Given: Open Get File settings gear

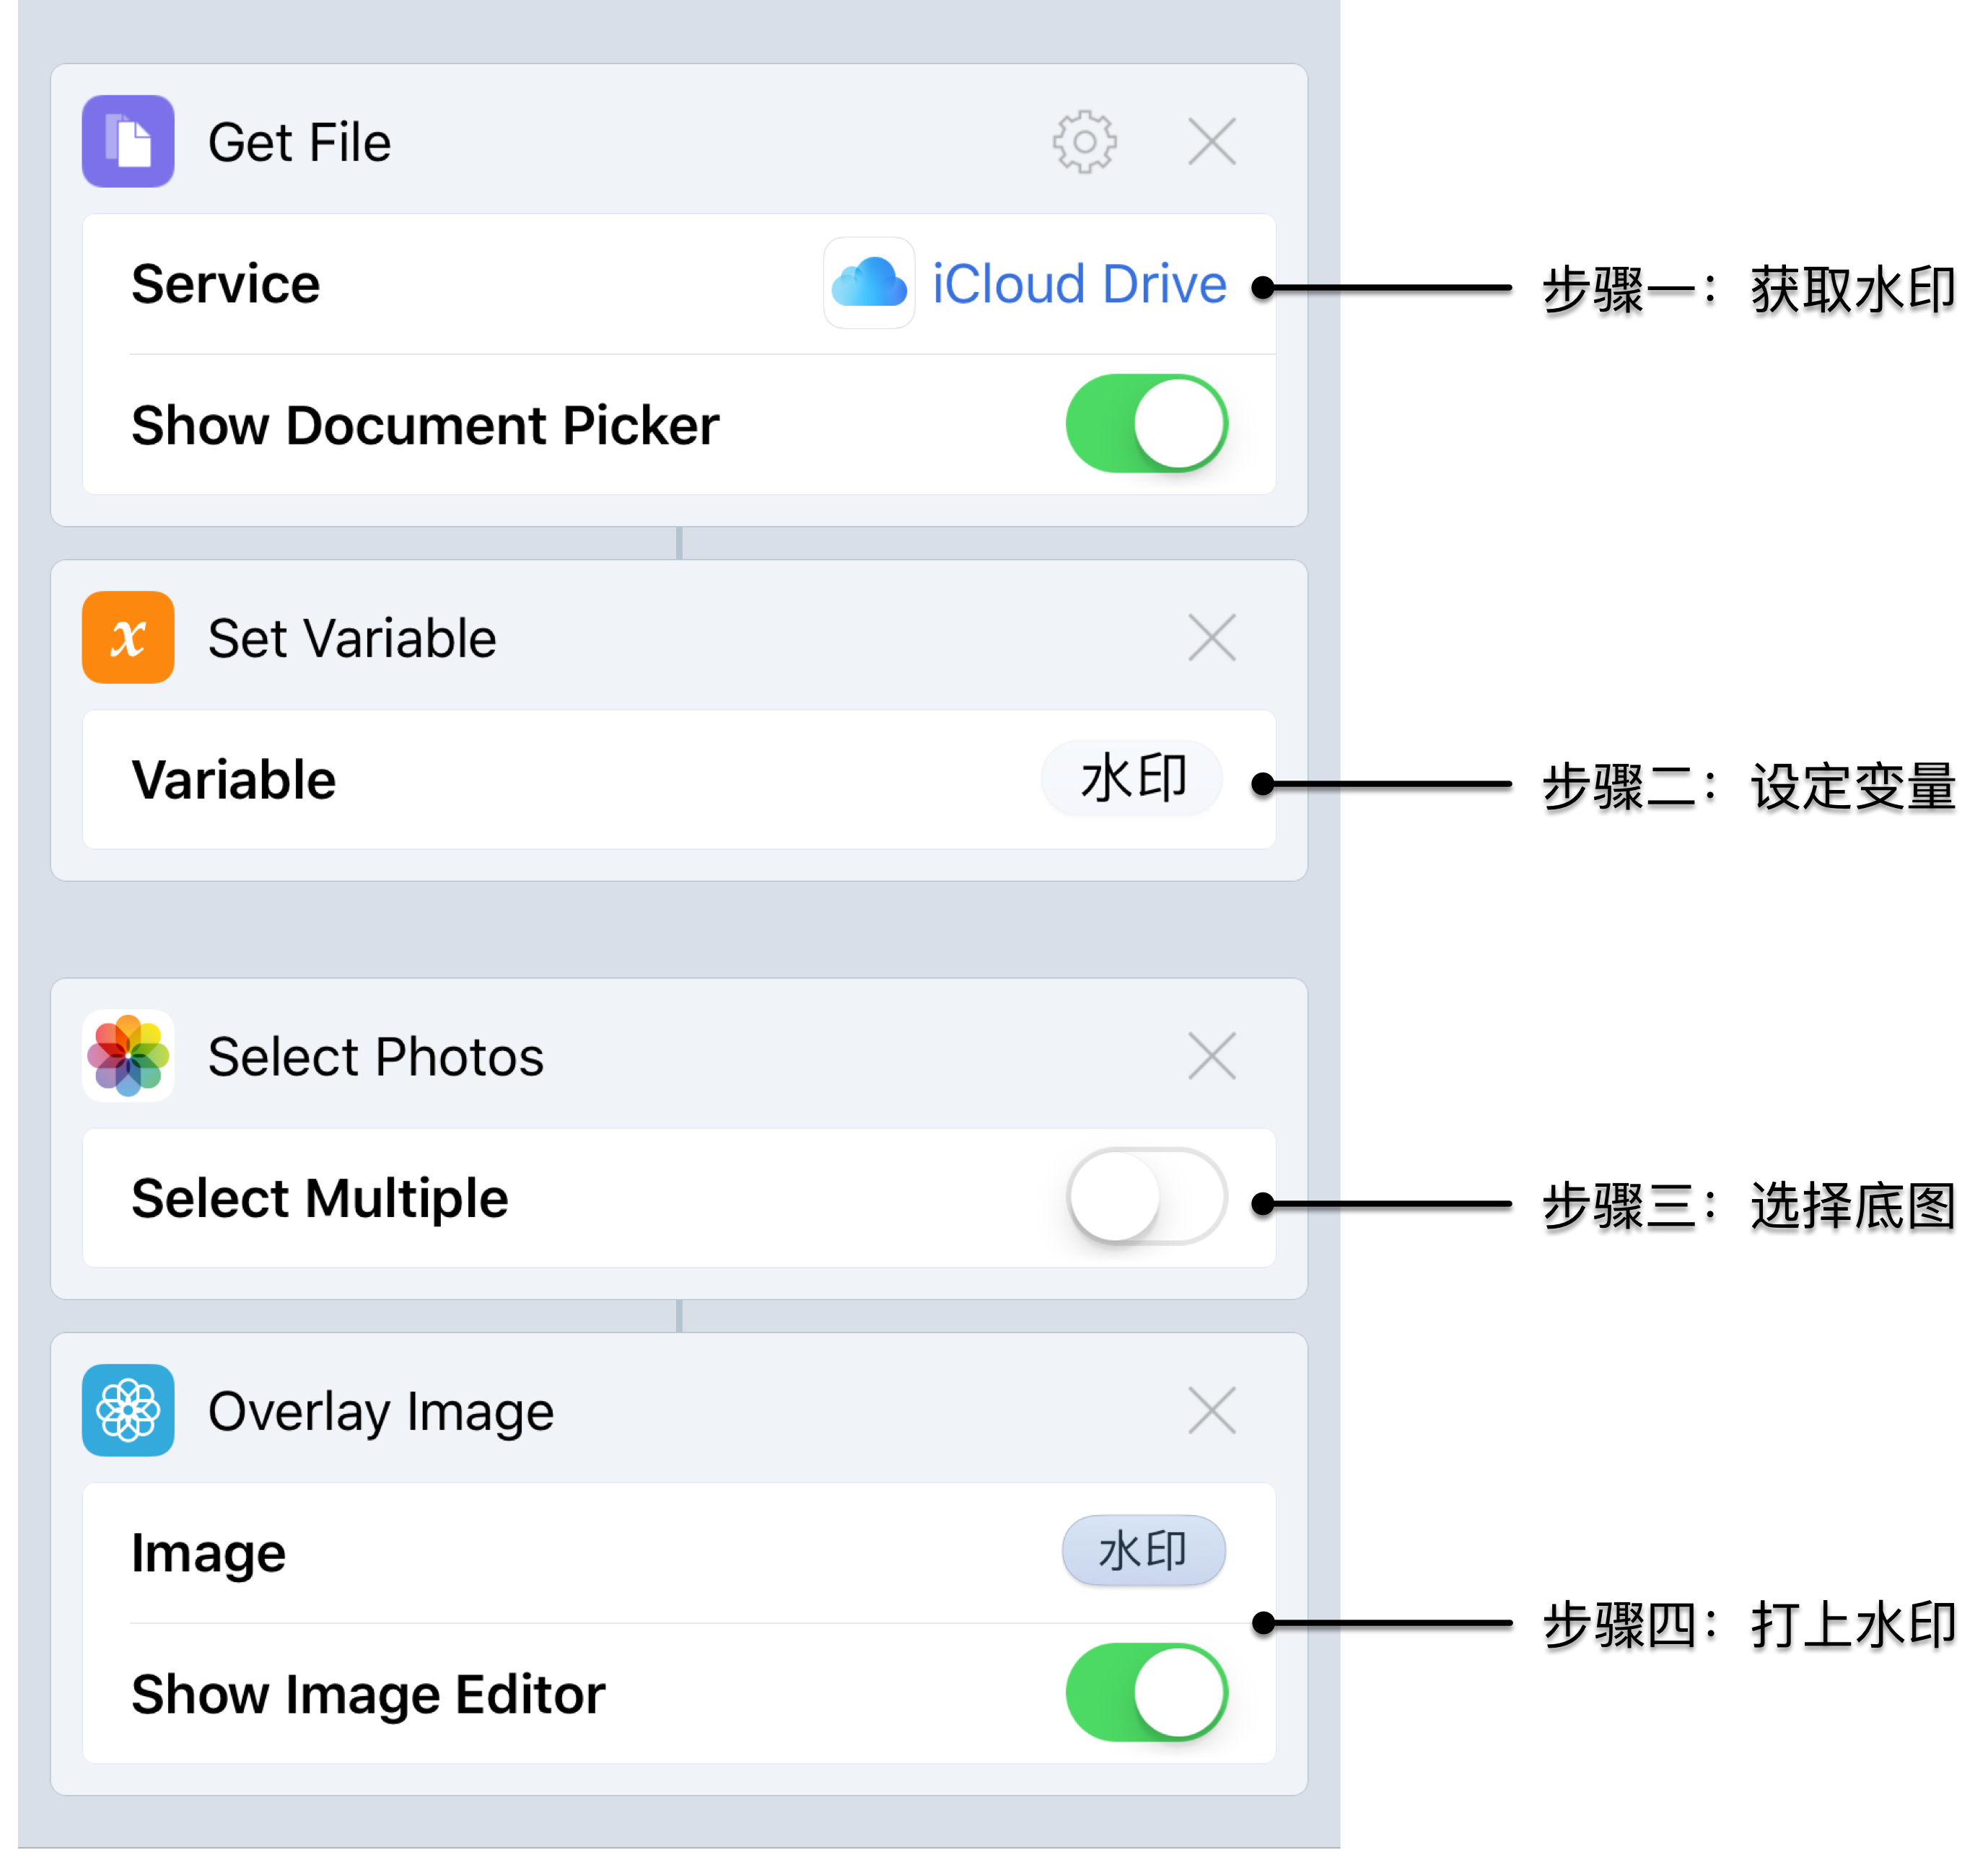Looking at the screenshot, I should (x=1084, y=142).
